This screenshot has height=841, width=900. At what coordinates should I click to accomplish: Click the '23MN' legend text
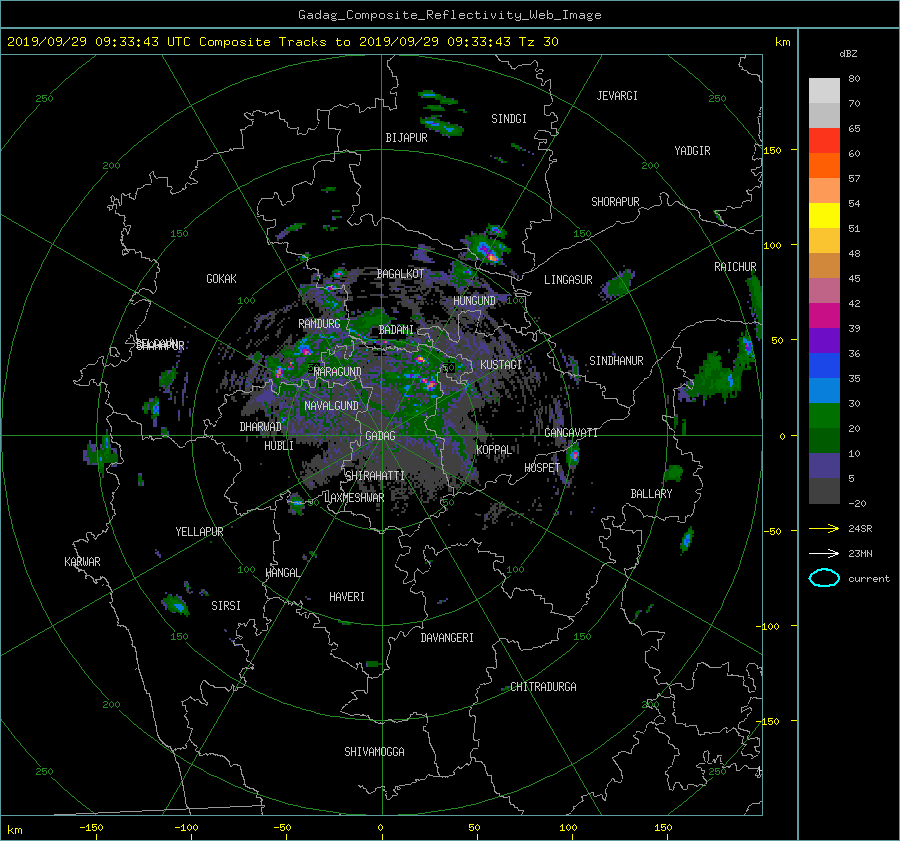tap(860, 553)
